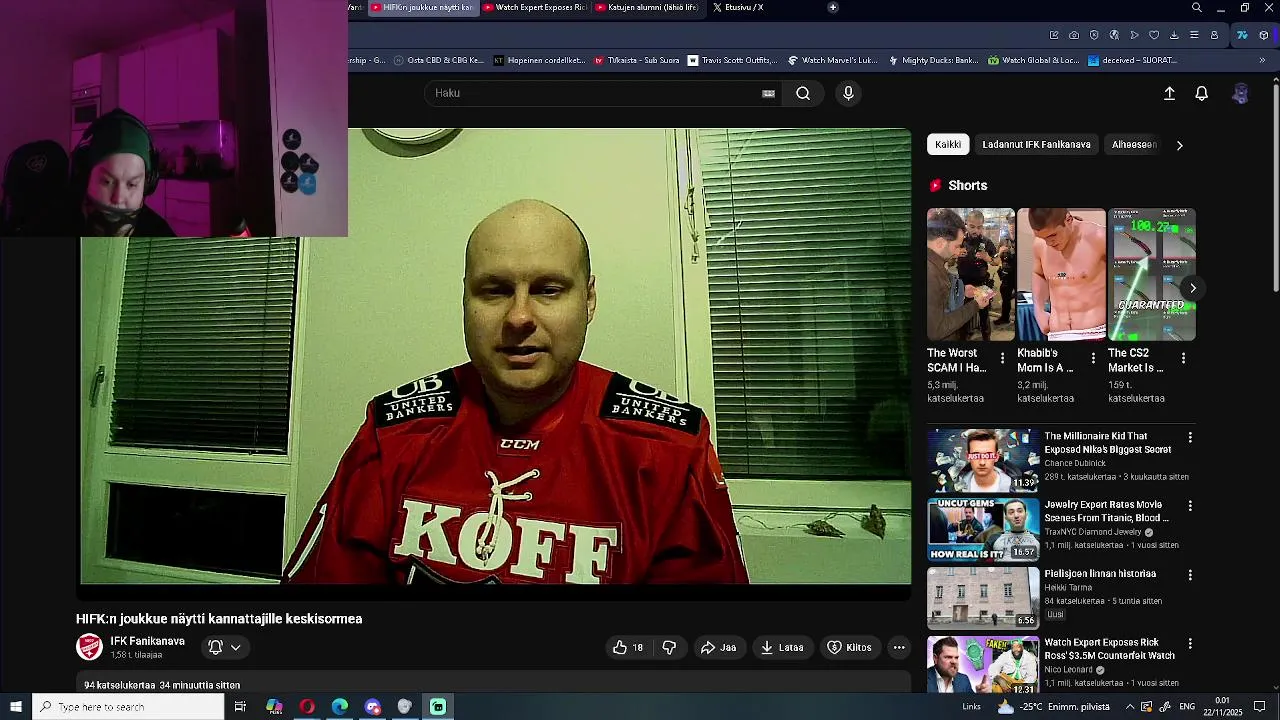Open browser extensions cube icon

tap(1264, 35)
